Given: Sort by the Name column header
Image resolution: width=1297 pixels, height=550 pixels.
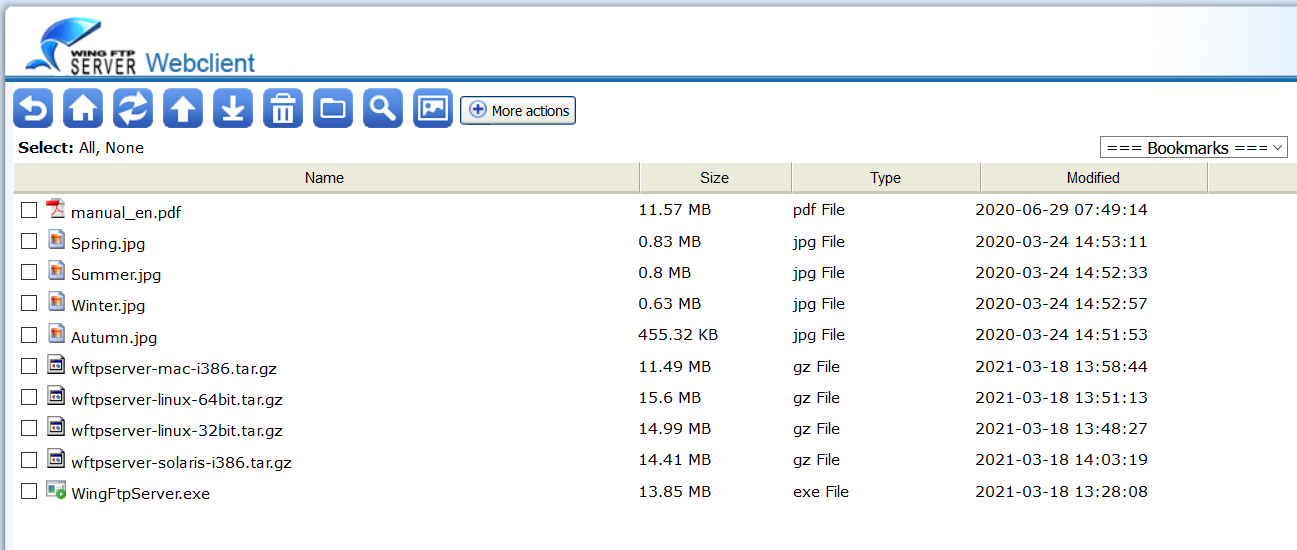Looking at the screenshot, I should point(325,178).
